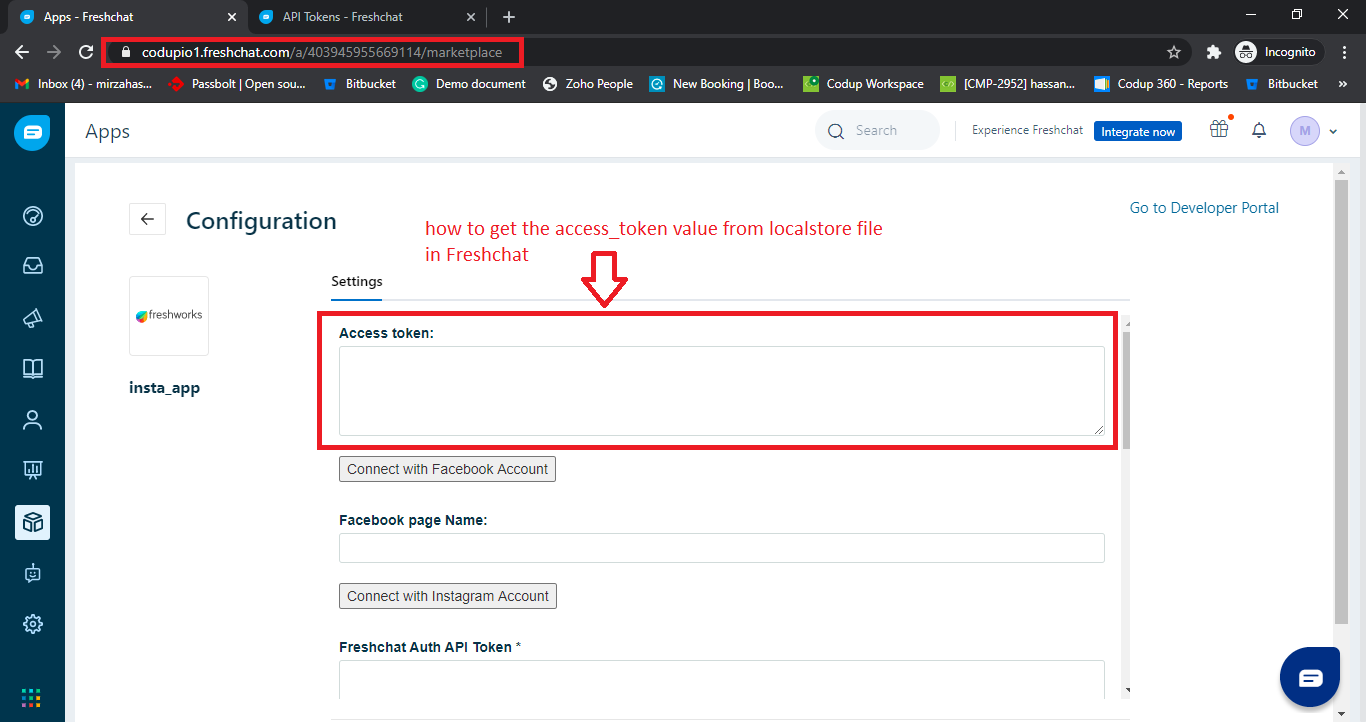Open the Dashboard gauge icon in sidebar
The image size is (1366, 722).
[33, 216]
